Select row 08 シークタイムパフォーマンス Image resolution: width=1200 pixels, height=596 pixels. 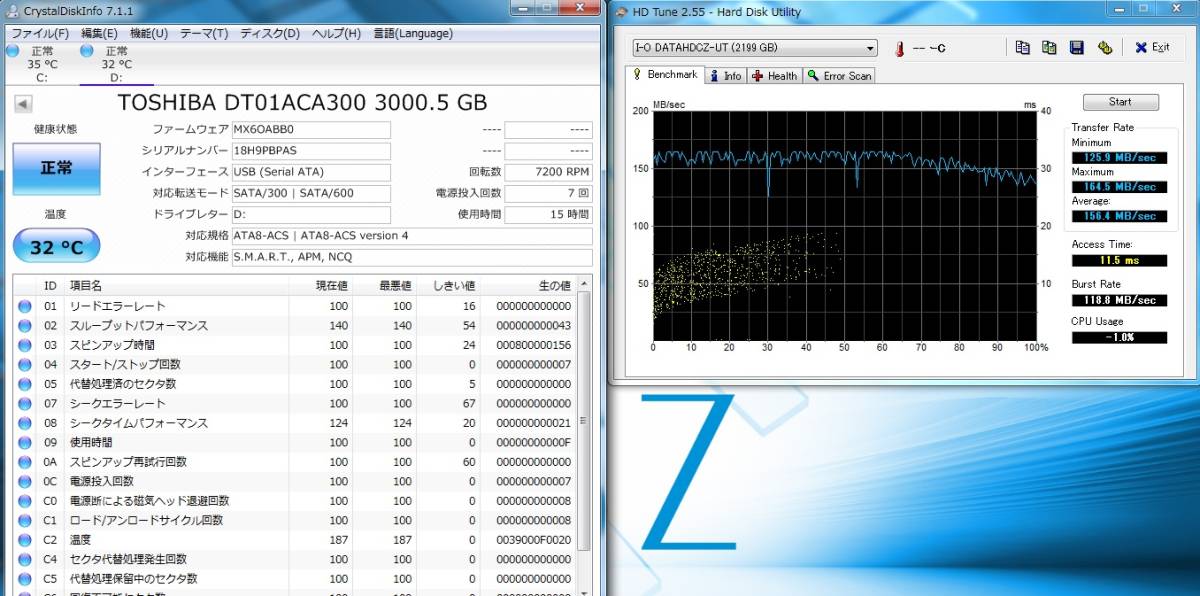(x=296, y=423)
